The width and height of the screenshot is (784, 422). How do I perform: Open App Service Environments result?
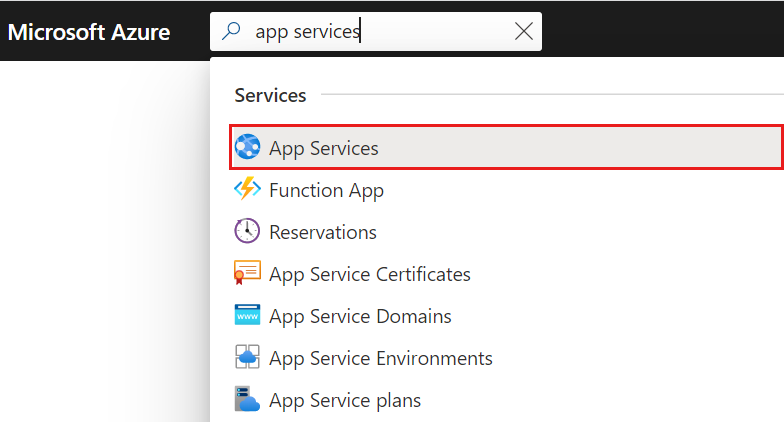(x=380, y=358)
